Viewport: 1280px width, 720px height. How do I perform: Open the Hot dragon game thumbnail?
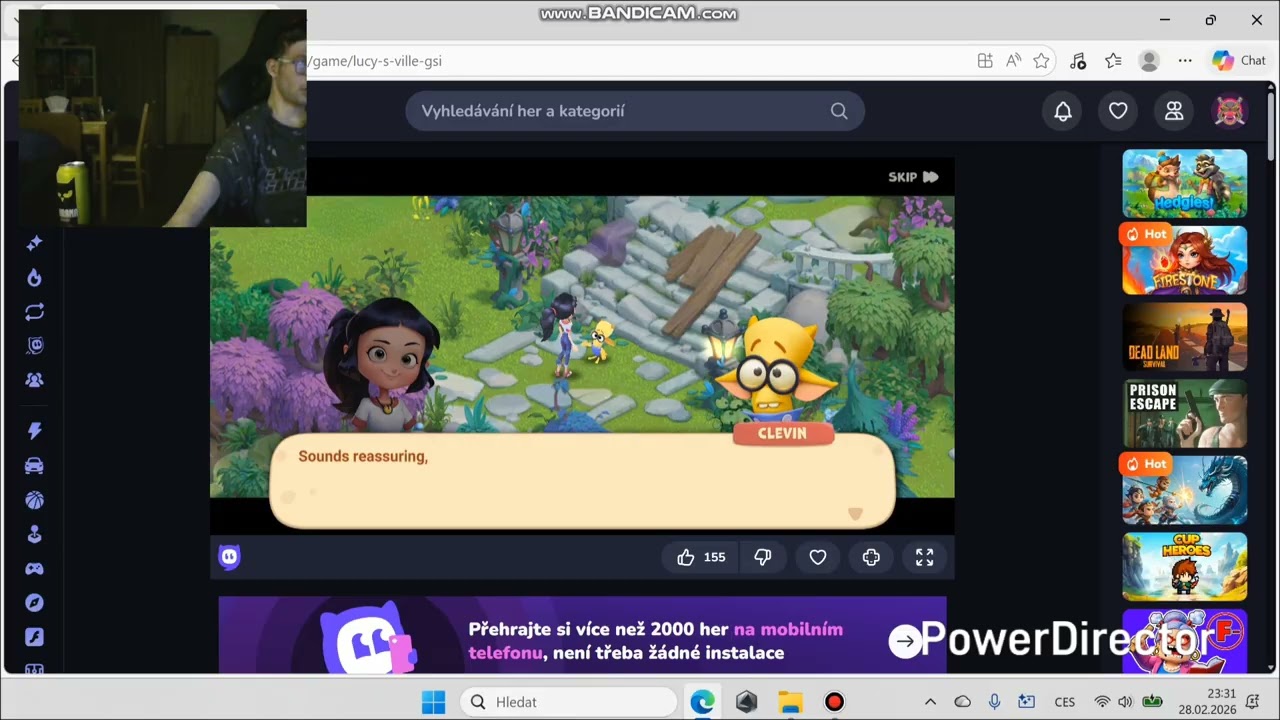(x=1185, y=490)
